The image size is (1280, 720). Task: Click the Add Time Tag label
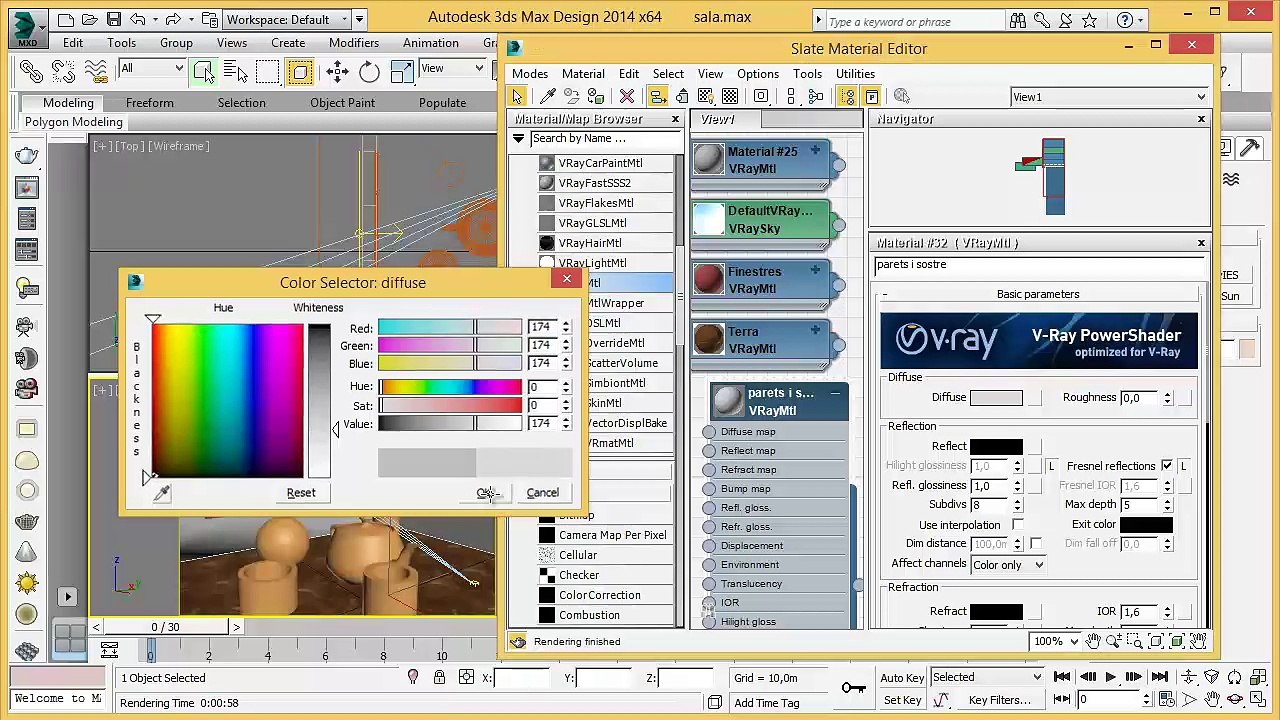click(767, 703)
